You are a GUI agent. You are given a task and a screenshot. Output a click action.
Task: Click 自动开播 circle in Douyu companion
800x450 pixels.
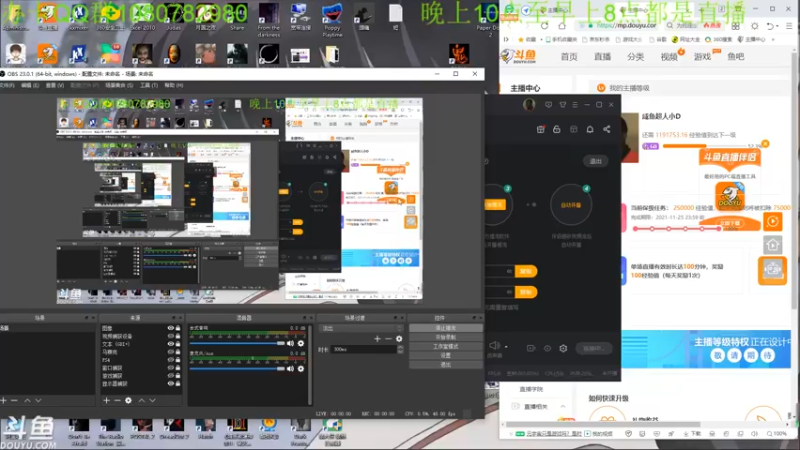point(571,205)
